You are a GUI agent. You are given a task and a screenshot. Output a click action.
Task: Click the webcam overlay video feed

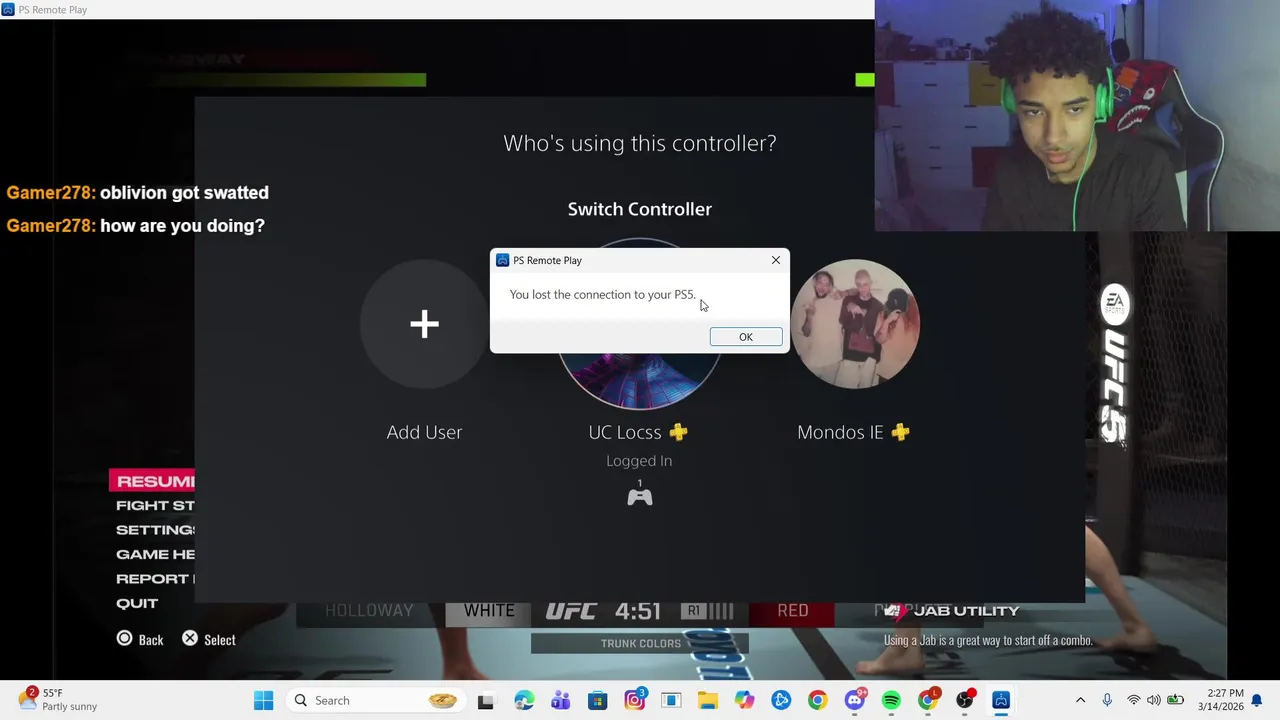click(x=1077, y=116)
